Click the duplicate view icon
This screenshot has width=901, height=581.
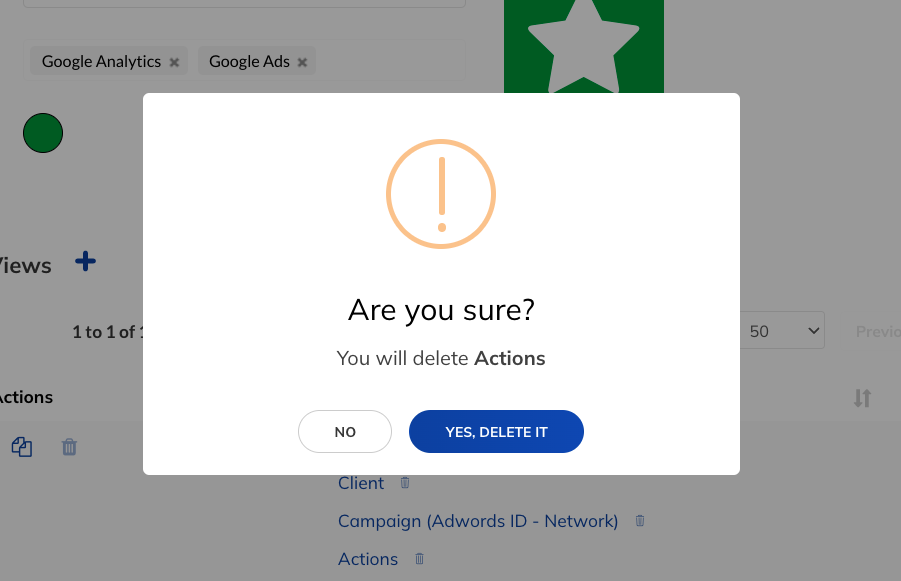(x=22, y=447)
